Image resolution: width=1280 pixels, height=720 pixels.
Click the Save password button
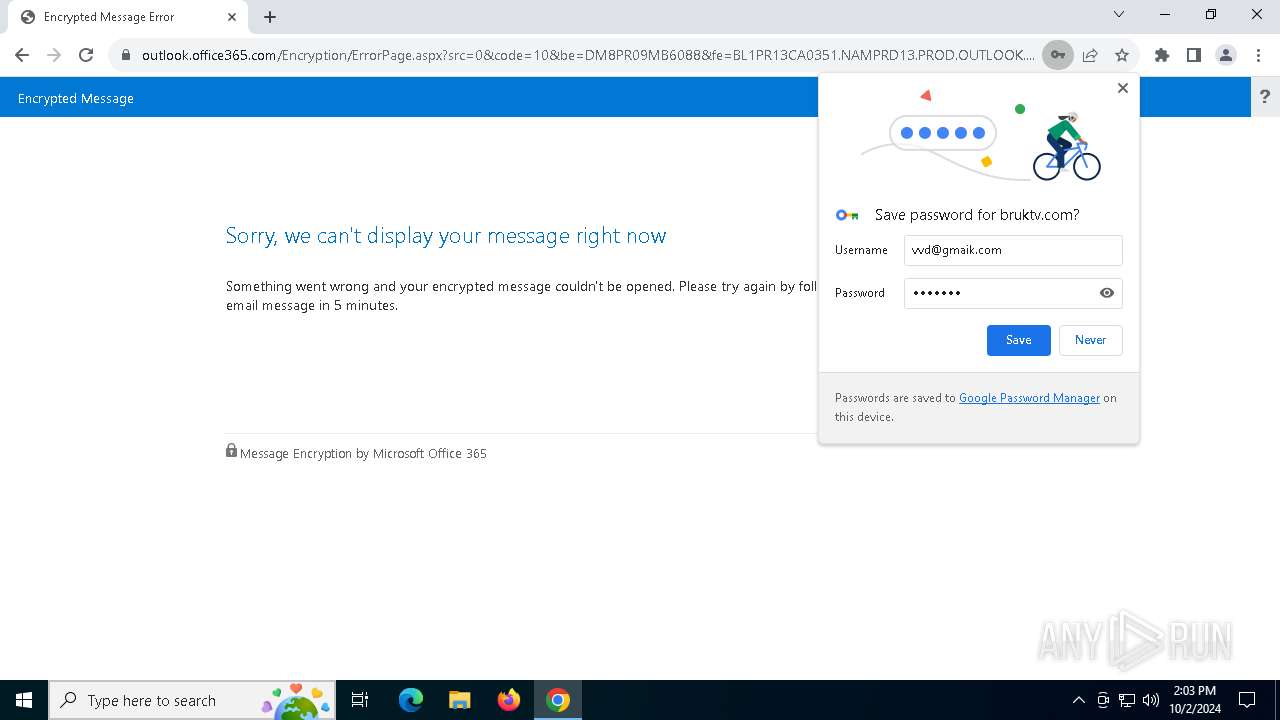pos(1019,340)
